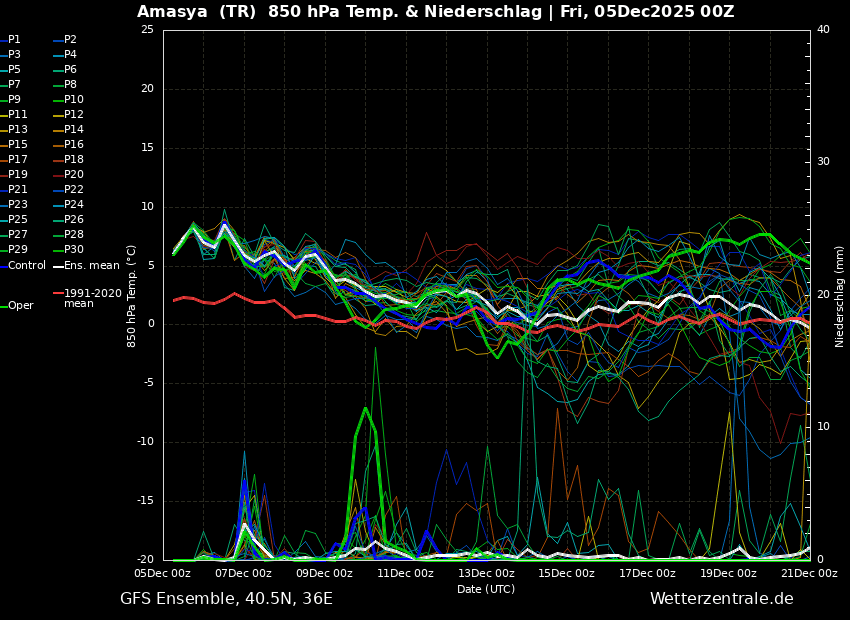This screenshot has width=850, height=620.
Task: Click the P19 legend label
Action: point(17,175)
